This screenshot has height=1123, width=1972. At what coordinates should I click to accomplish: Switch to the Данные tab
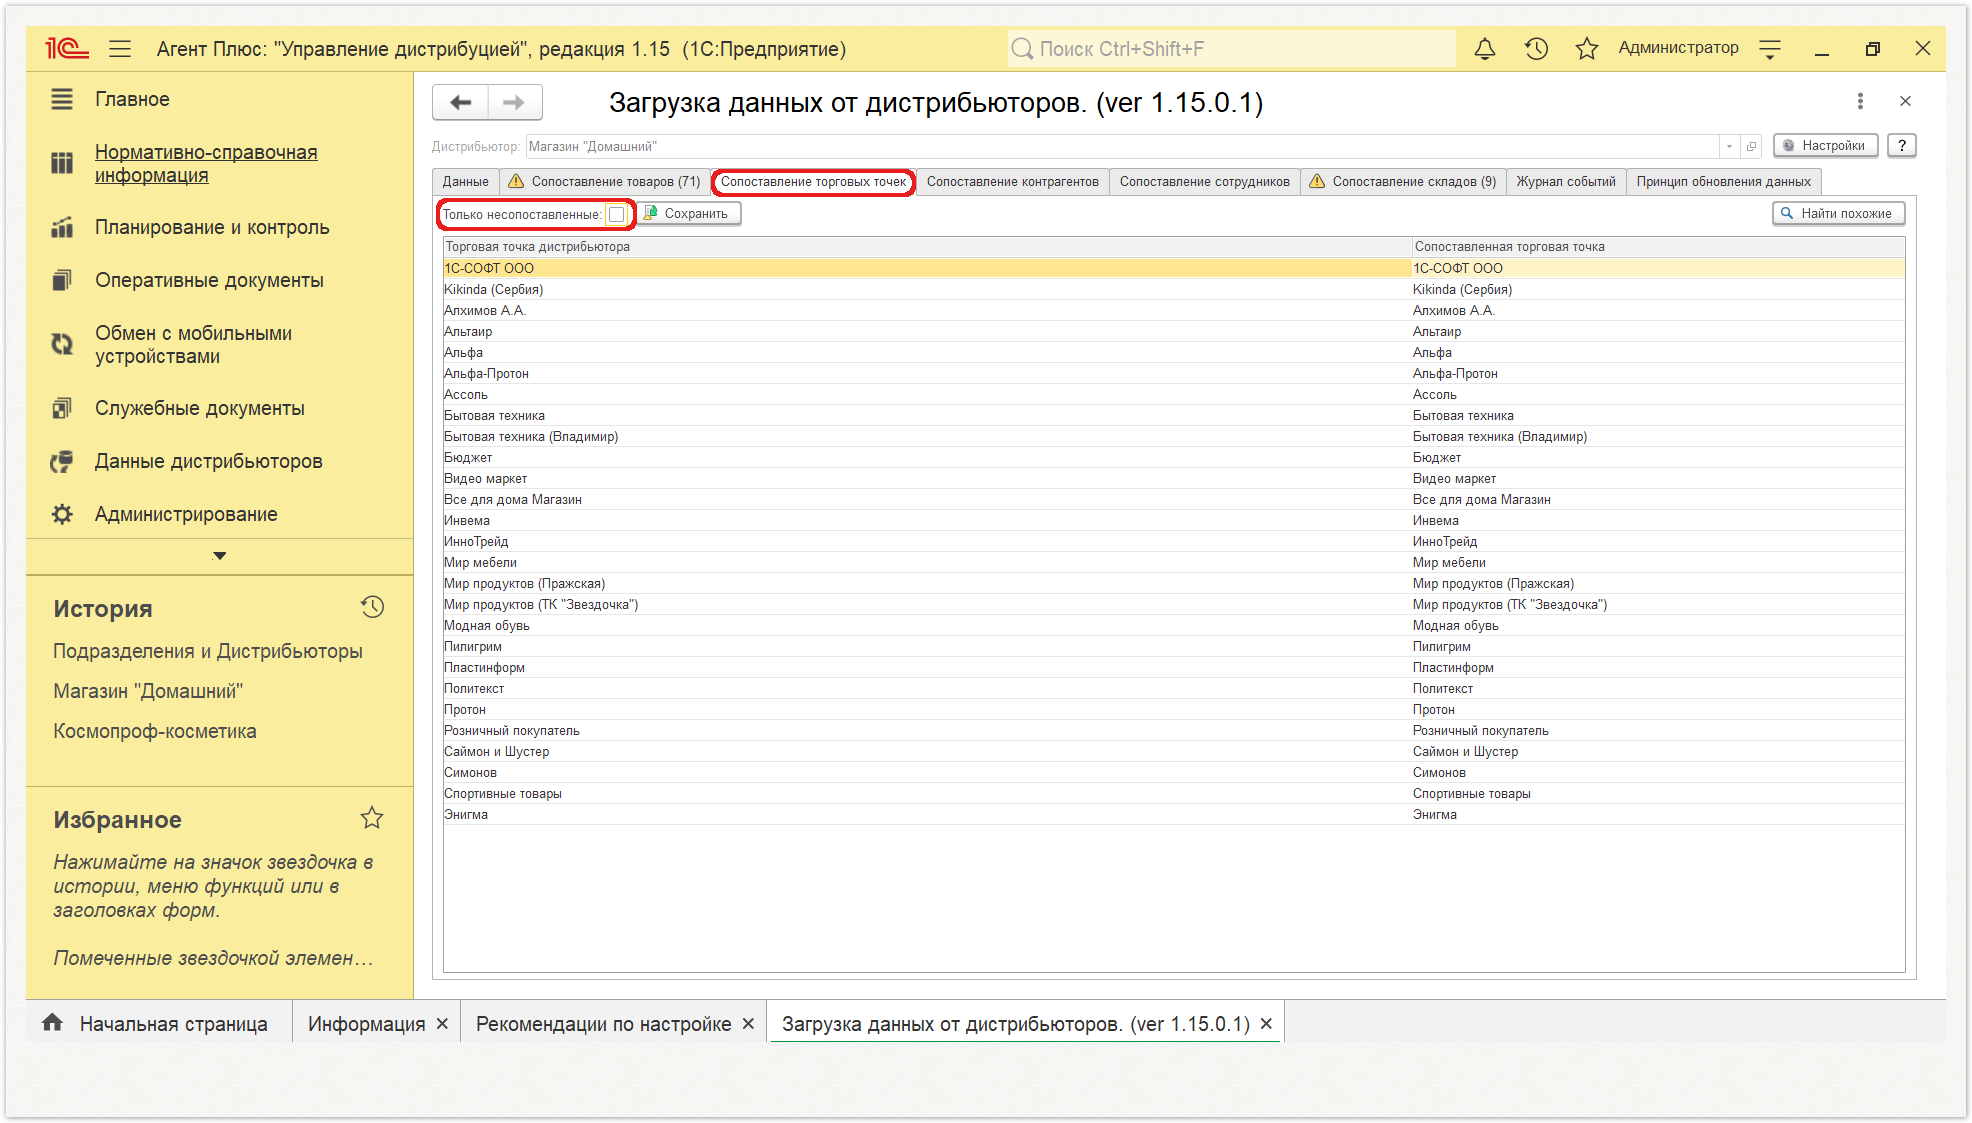[465, 181]
